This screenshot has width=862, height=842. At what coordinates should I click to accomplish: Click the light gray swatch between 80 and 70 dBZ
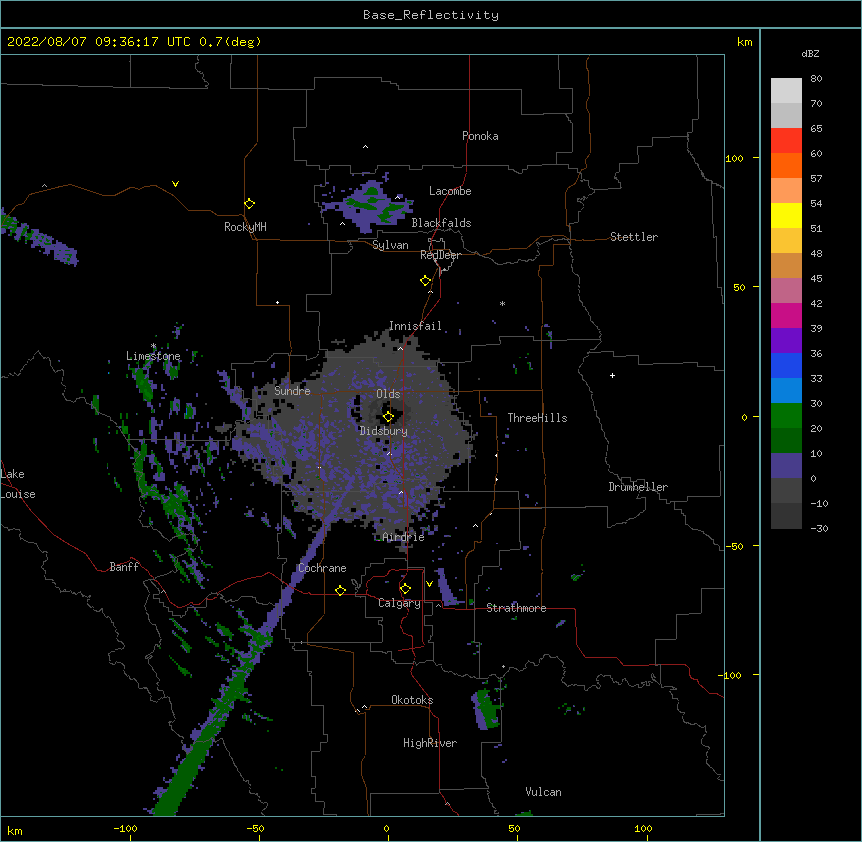(x=786, y=91)
